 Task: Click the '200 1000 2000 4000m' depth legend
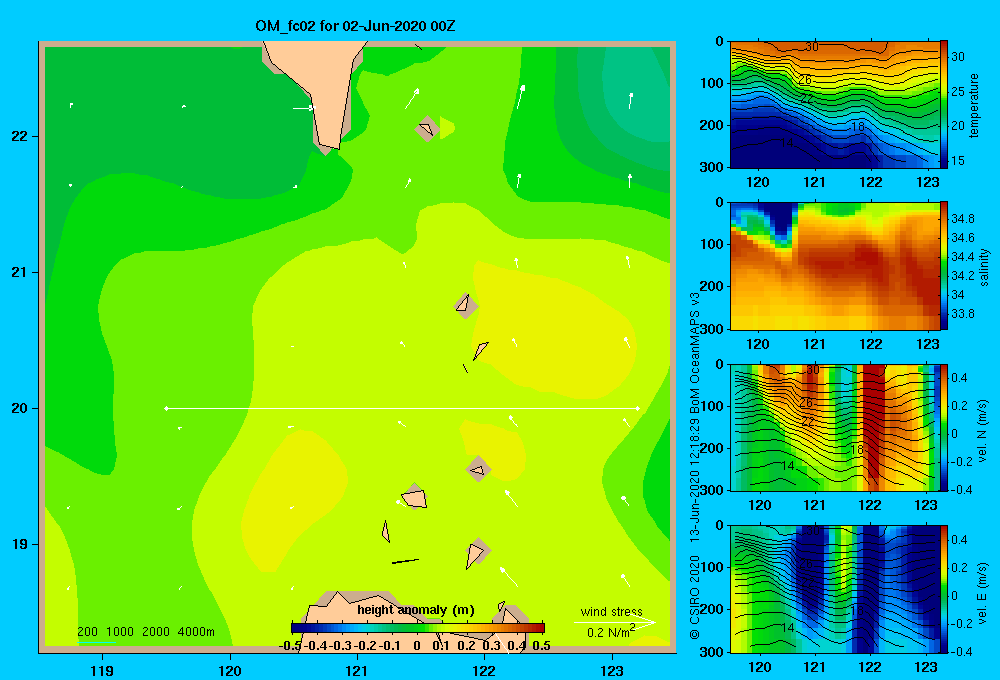point(145,632)
